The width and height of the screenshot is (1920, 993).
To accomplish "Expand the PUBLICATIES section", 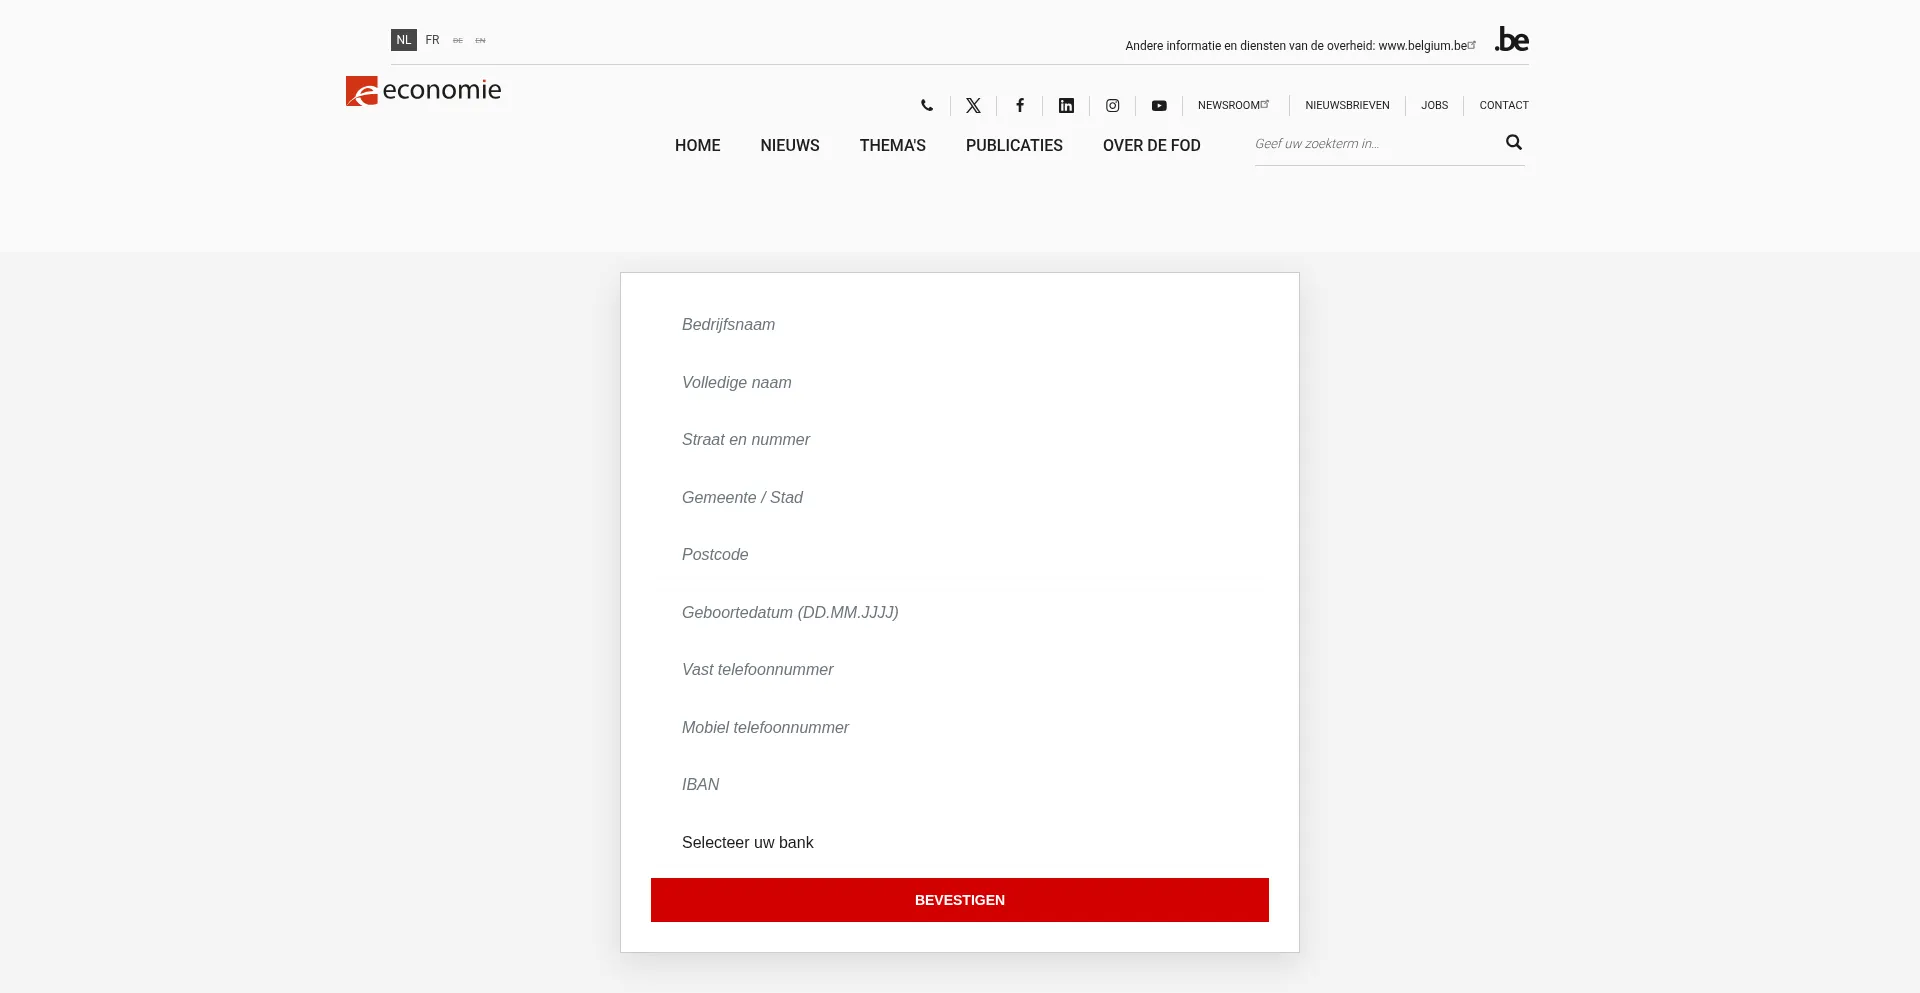I will pyautogui.click(x=1014, y=145).
